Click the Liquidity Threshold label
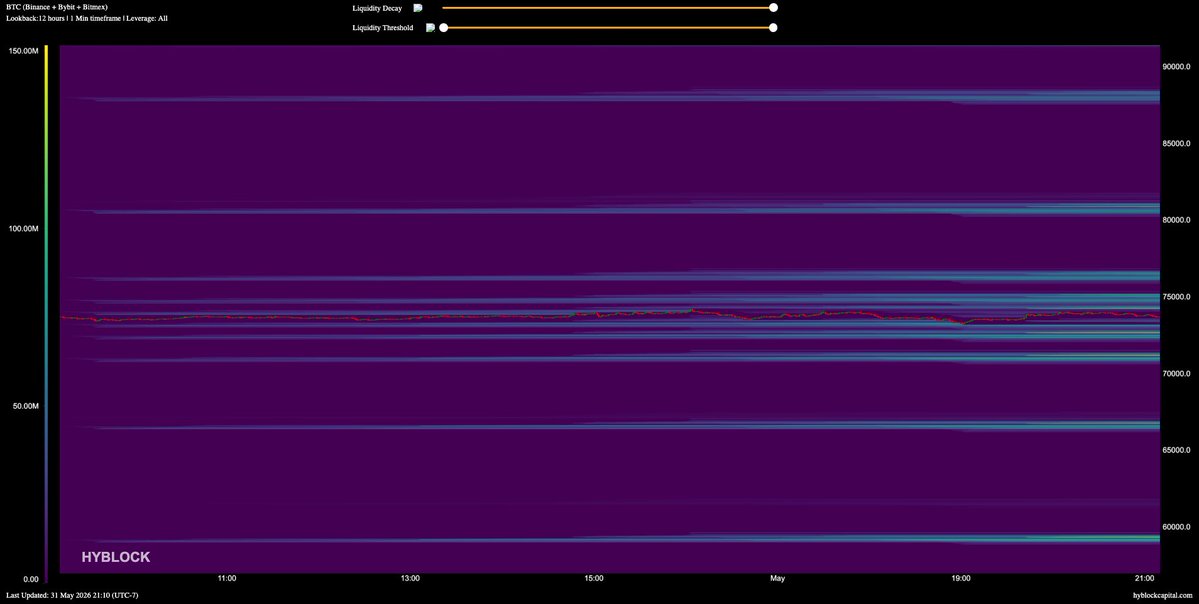Image resolution: width=1199 pixels, height=604 pixels. (383, 28)
